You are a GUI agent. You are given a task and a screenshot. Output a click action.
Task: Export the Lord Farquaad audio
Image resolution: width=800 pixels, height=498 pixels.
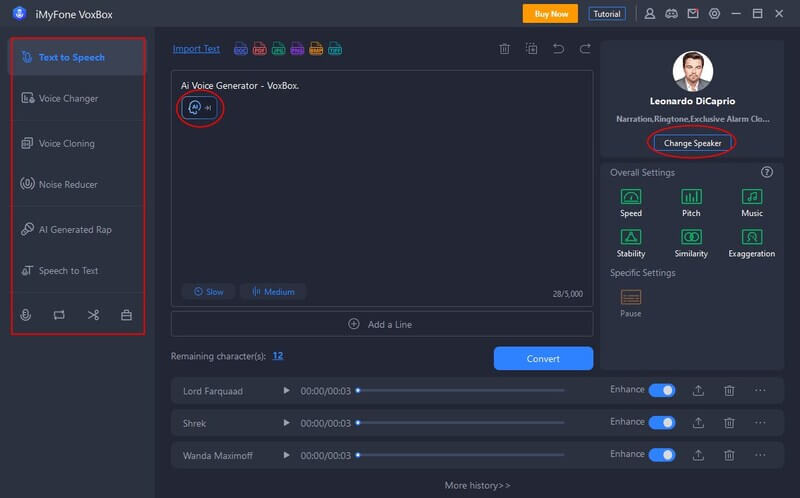pyautogui.click(x=698, y=391)
